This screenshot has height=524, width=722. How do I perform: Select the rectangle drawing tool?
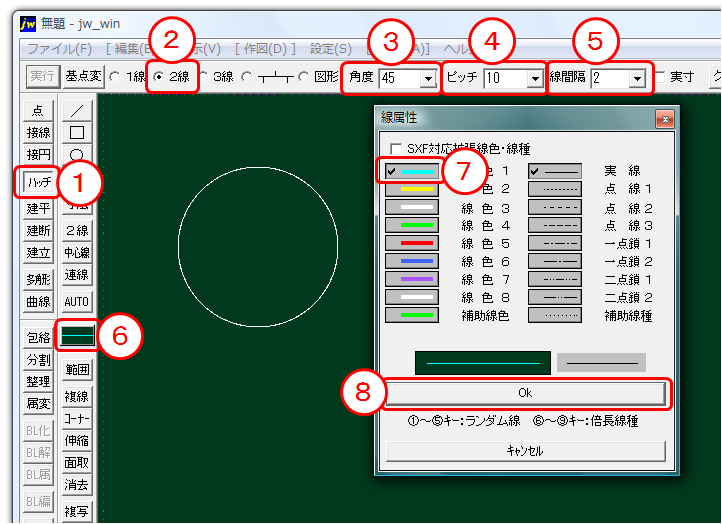[x=76, y=132]
